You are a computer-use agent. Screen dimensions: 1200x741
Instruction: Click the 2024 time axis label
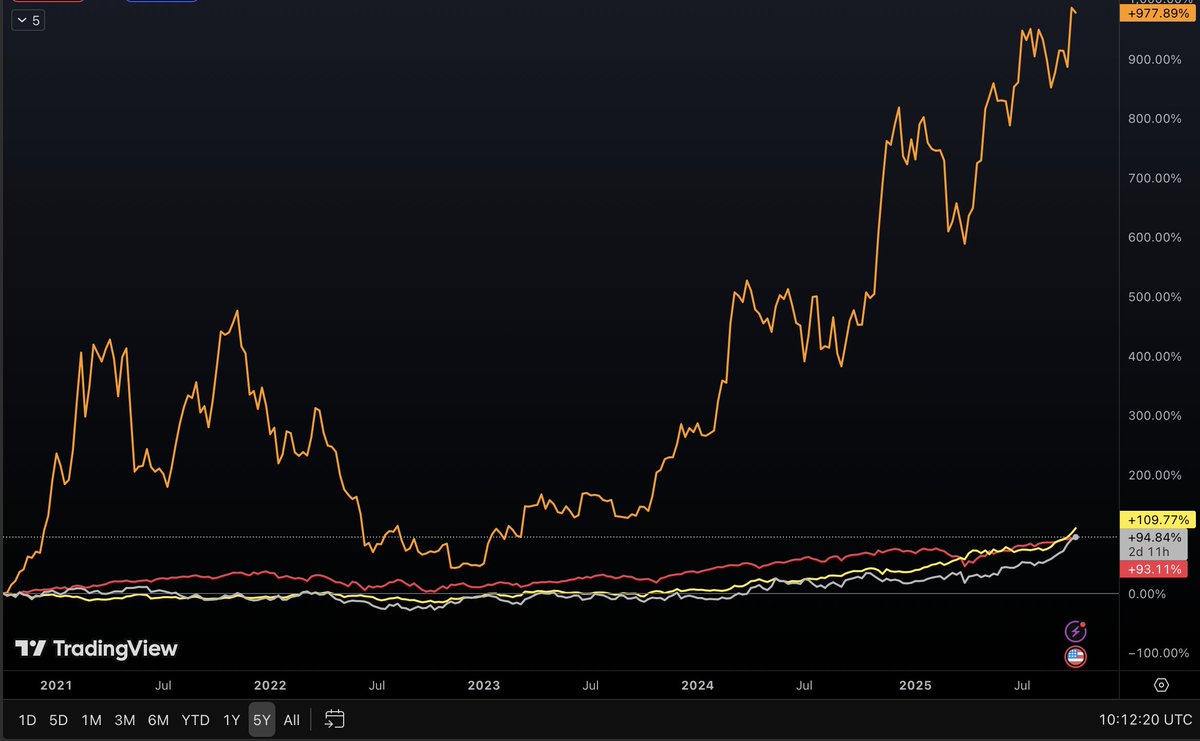point(697,686)
